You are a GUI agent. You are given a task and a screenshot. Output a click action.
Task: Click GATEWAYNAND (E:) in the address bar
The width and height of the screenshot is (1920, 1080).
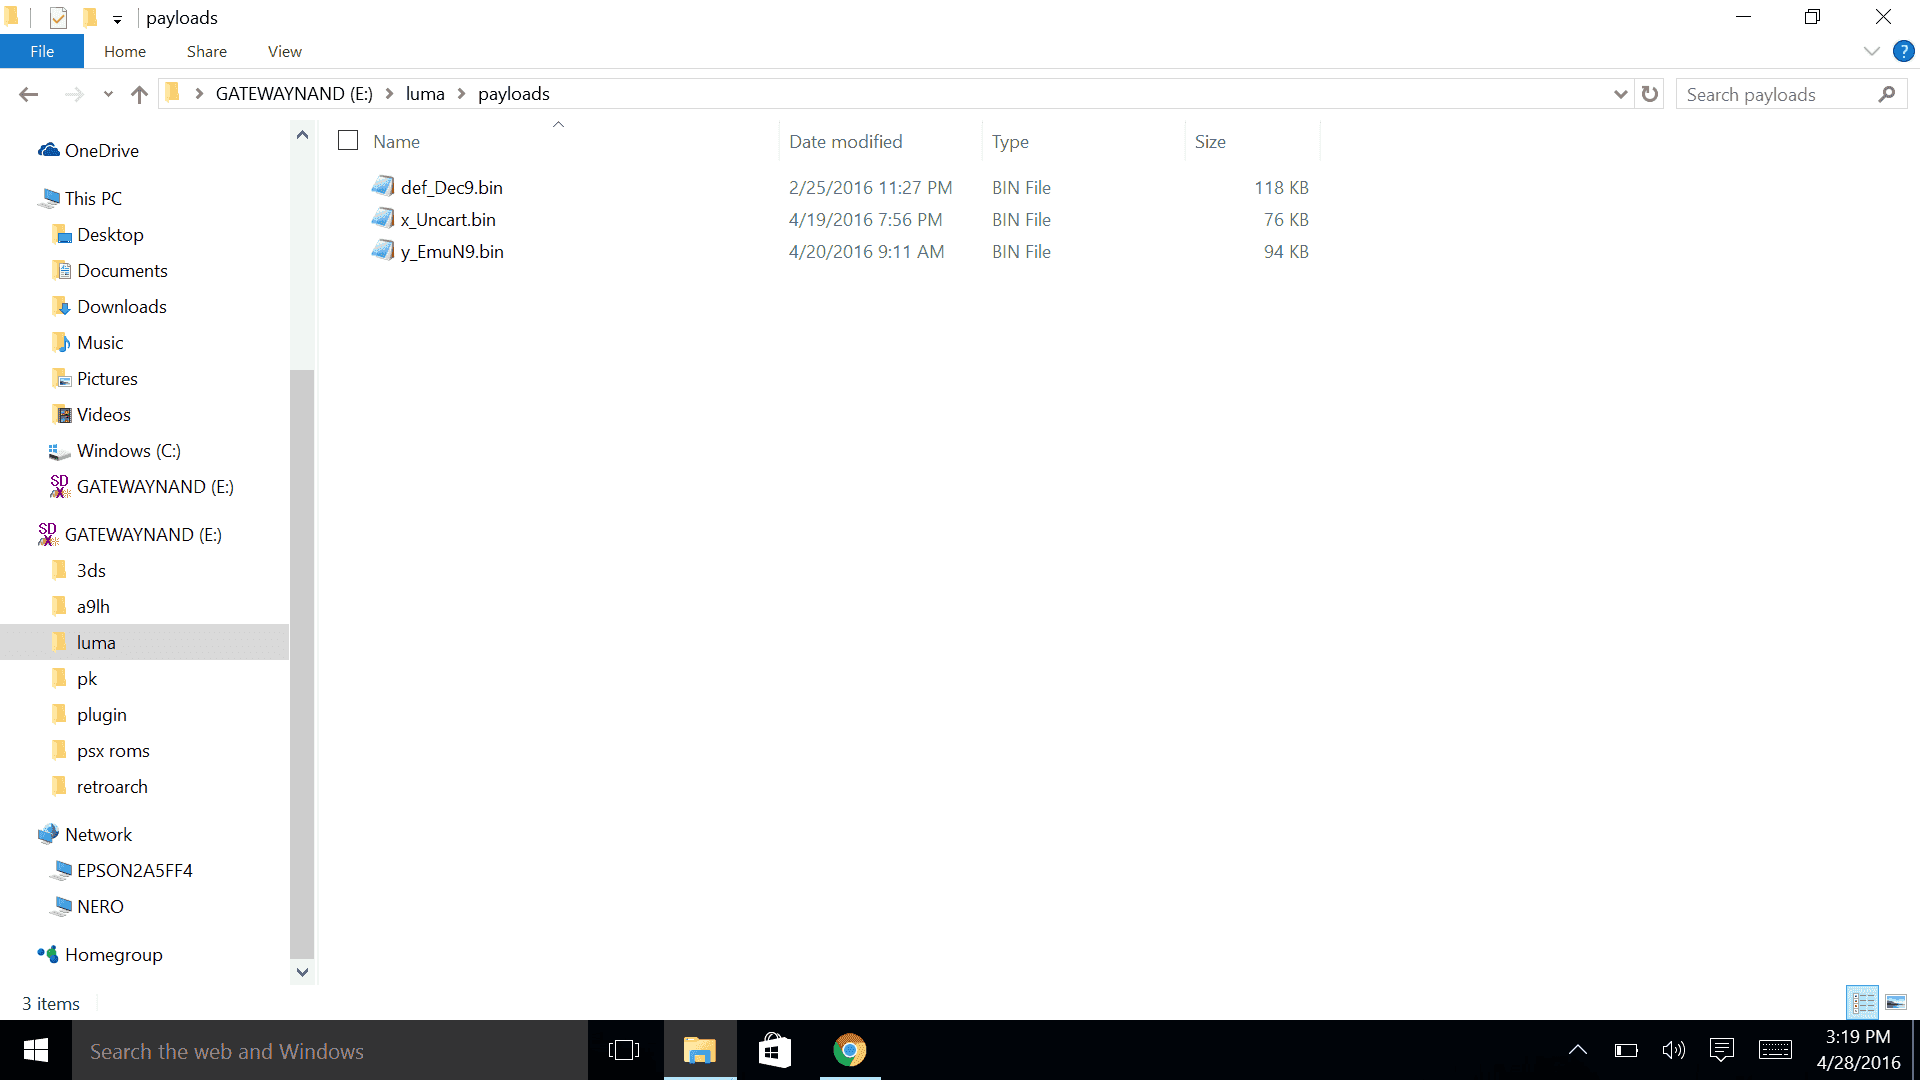[x=294, y=94]
